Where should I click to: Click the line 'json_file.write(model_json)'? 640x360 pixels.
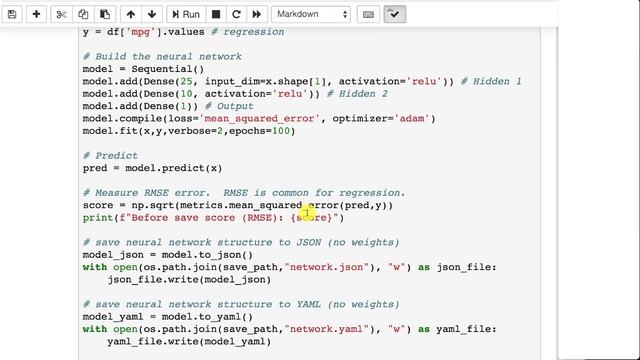pos(189,280)
